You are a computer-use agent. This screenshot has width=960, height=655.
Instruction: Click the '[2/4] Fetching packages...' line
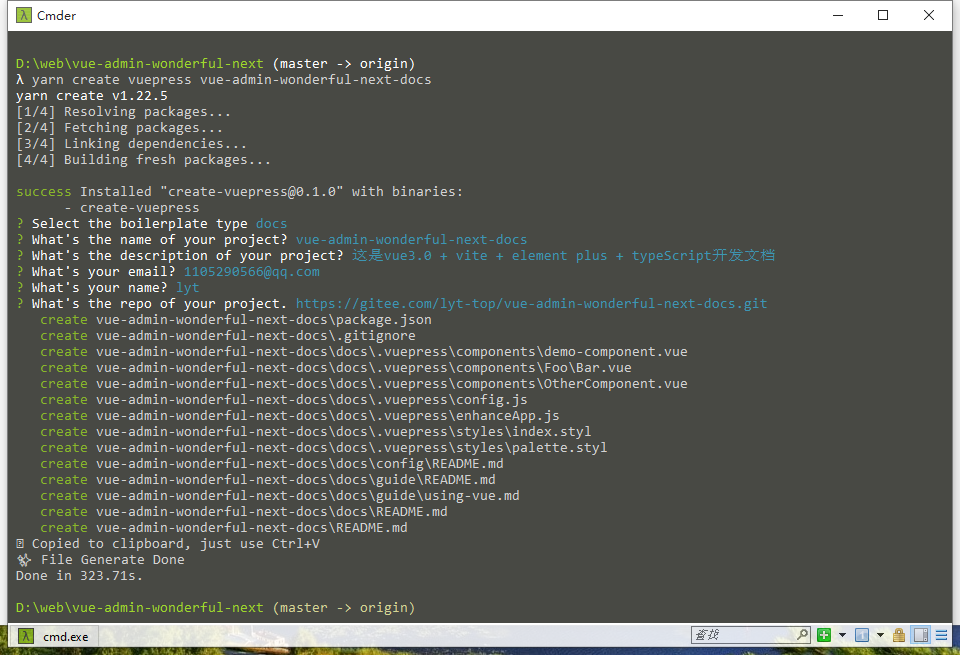(x=119, y=128)
